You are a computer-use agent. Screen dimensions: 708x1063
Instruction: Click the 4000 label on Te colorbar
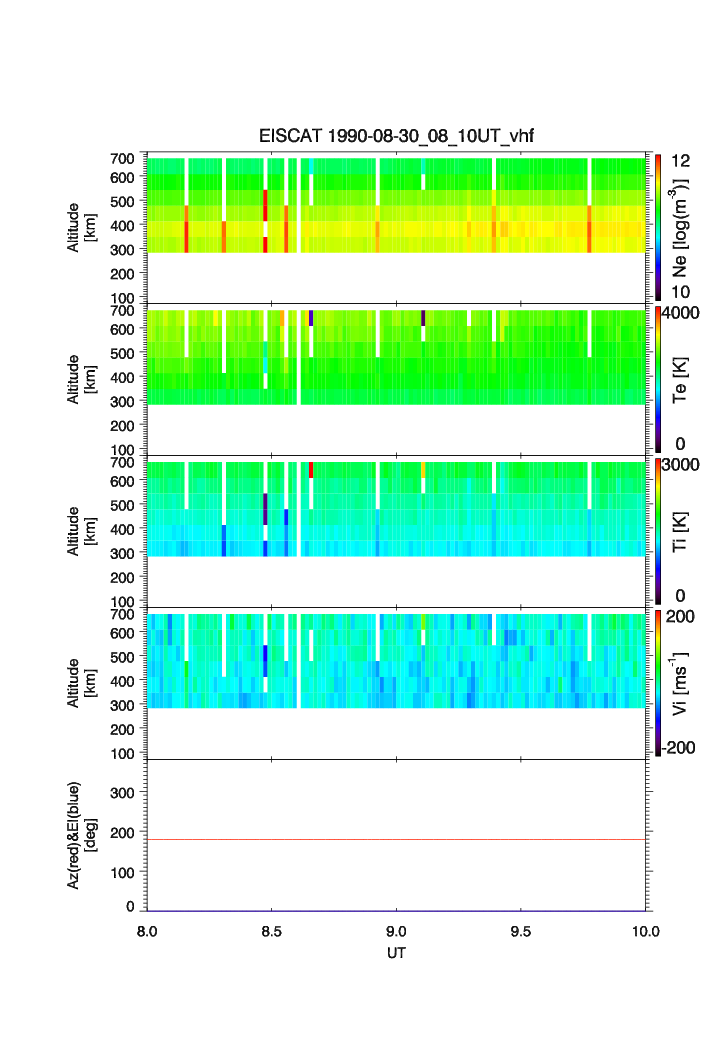pyautogui.click(x=680, y=313)
